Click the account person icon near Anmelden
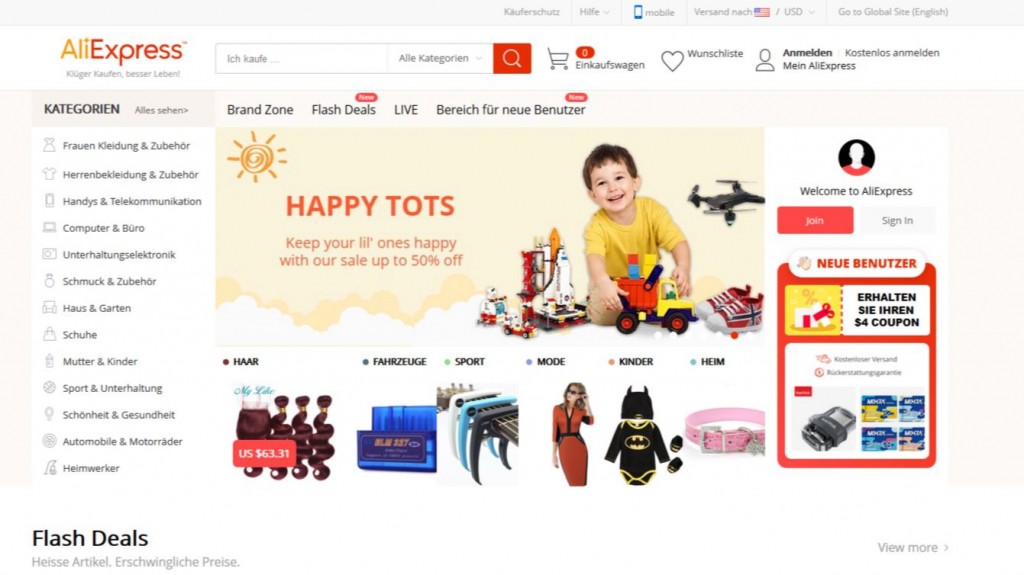Image resolution: width=1024 pixels, height=575 pixels. point(765,60)
